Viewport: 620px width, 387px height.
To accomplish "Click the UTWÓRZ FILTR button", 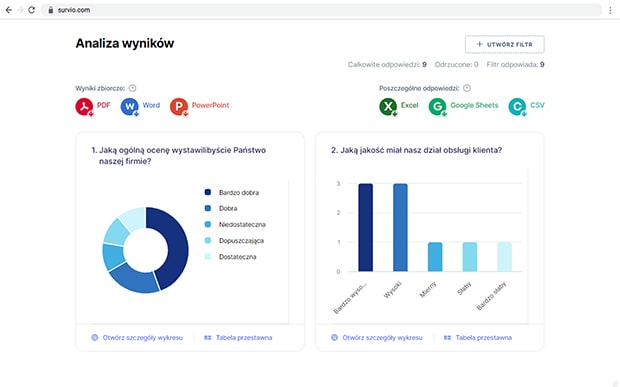I will point(505,44).
